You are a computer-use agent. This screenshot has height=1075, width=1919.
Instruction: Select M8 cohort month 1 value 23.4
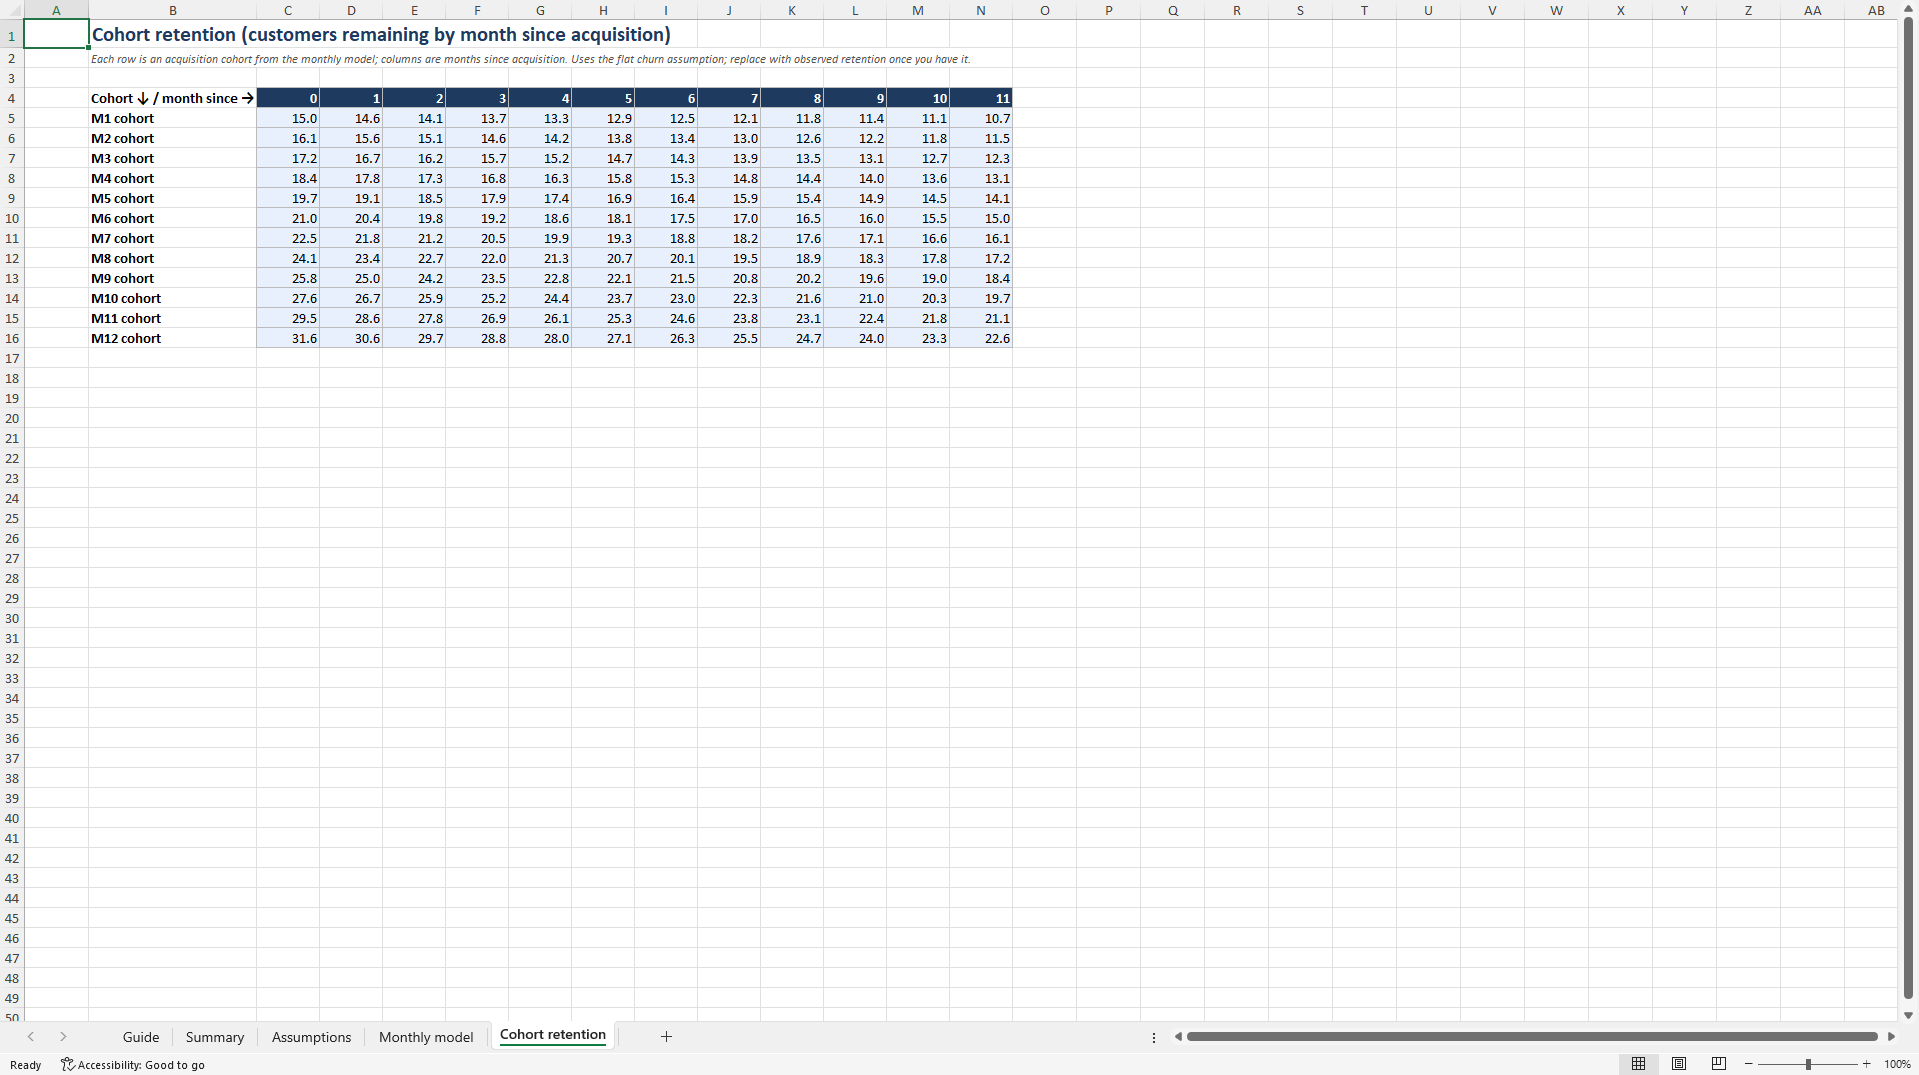tap(351, 258)
